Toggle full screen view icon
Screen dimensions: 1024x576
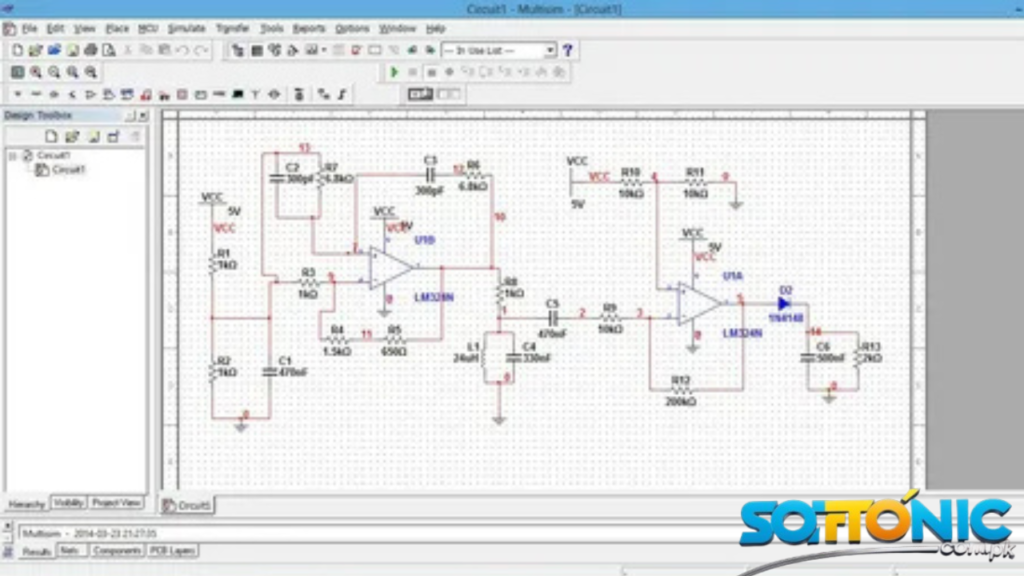click(18, 72)
